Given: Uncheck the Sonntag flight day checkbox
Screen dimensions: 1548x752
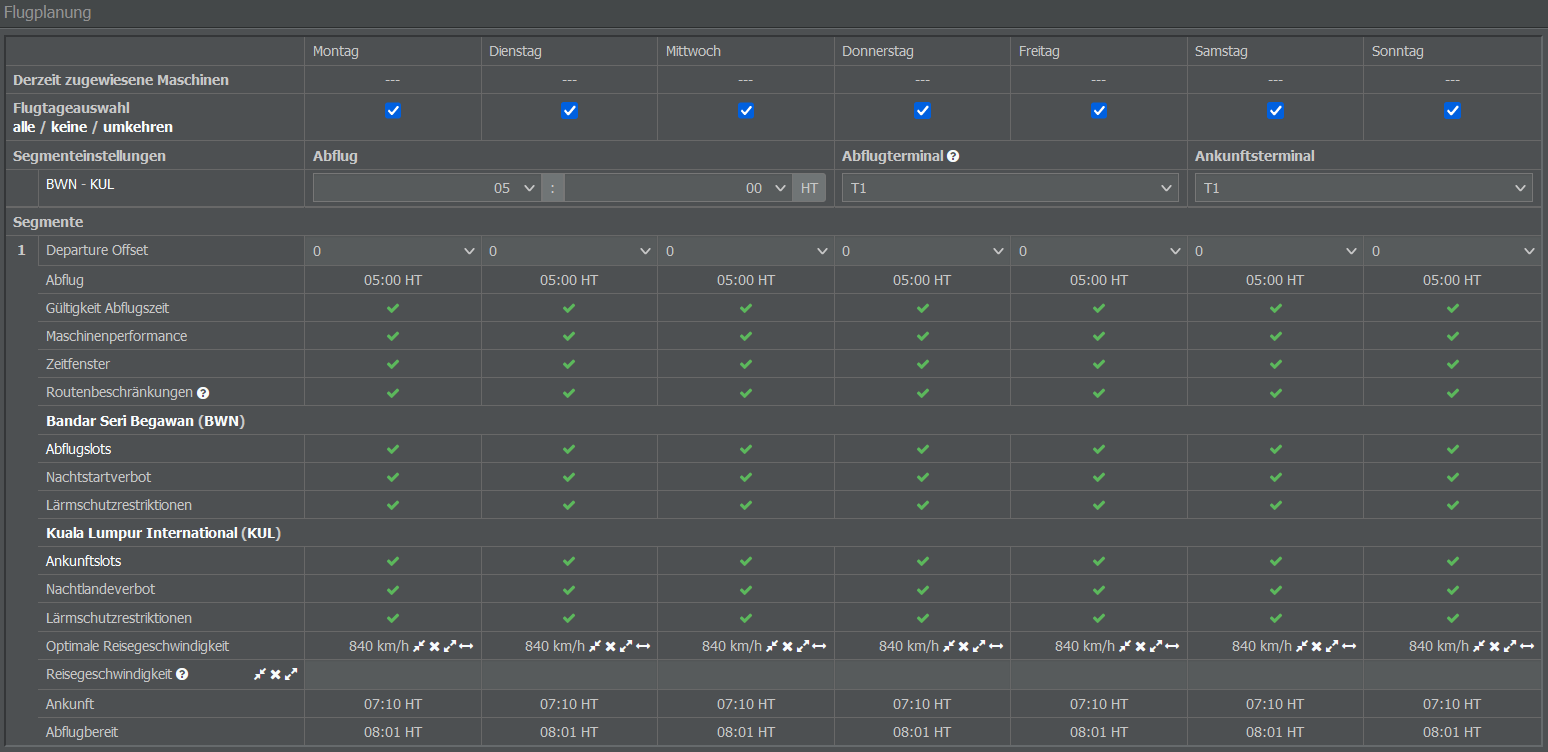Looking at the screenshot, I should pos(1452,111).
